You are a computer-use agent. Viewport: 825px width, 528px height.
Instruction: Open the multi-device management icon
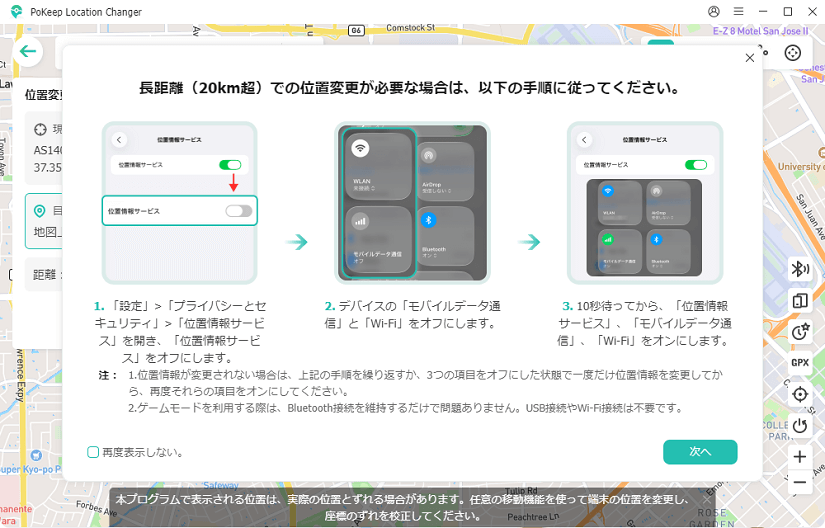tap(800, 300)
